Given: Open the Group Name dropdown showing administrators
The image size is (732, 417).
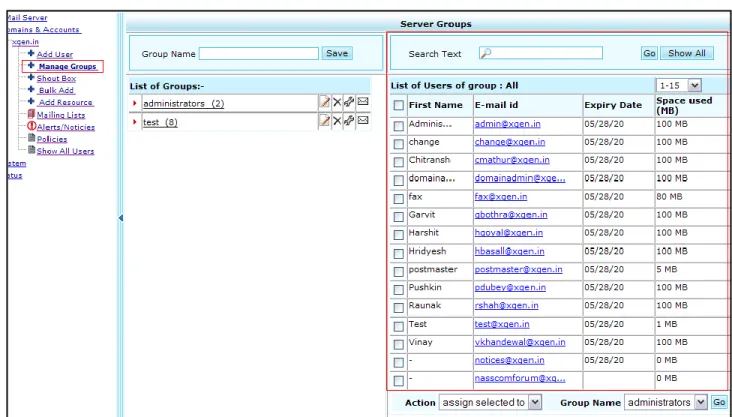Looking at the screenshot, I should 665,402.
